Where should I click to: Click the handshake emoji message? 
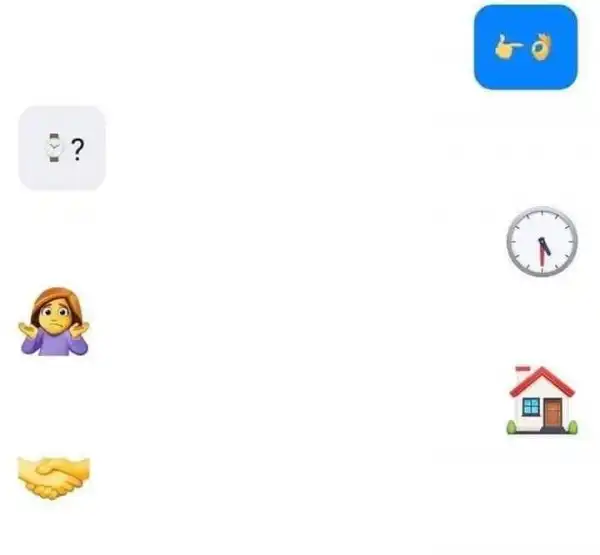[x=54, y=478]
